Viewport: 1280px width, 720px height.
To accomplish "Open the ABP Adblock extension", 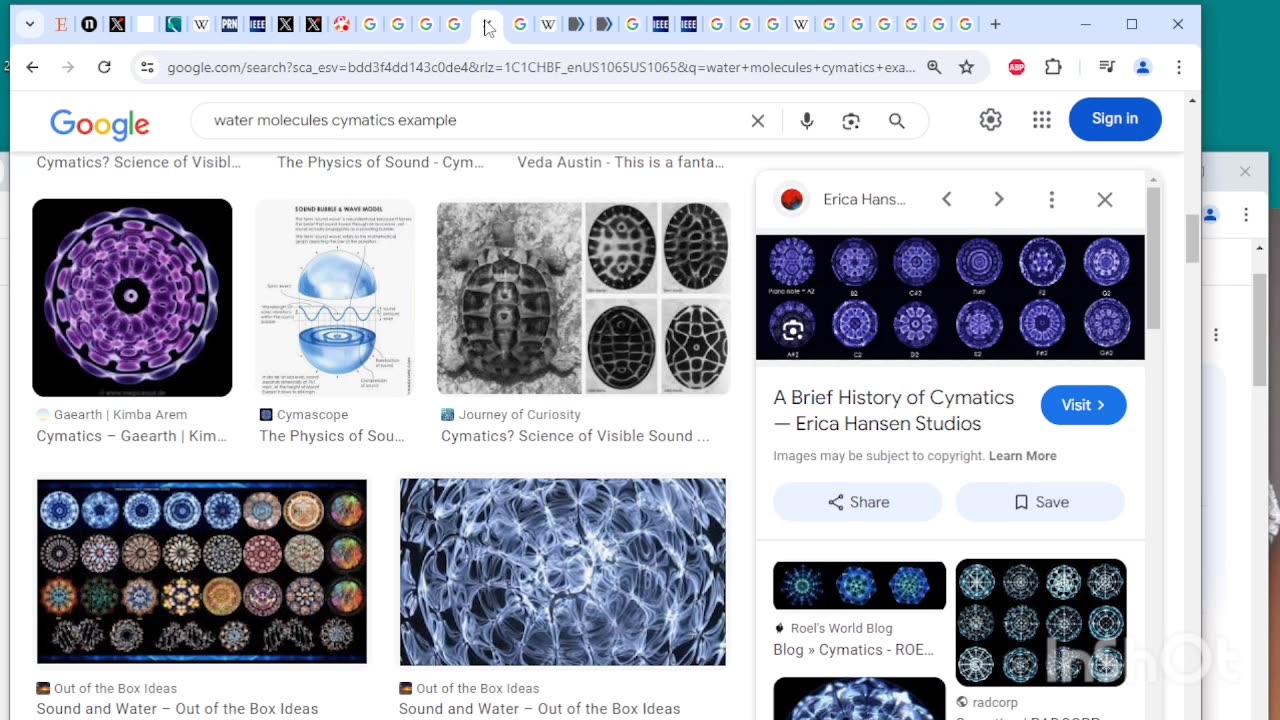I will (x=1016, y=67).
